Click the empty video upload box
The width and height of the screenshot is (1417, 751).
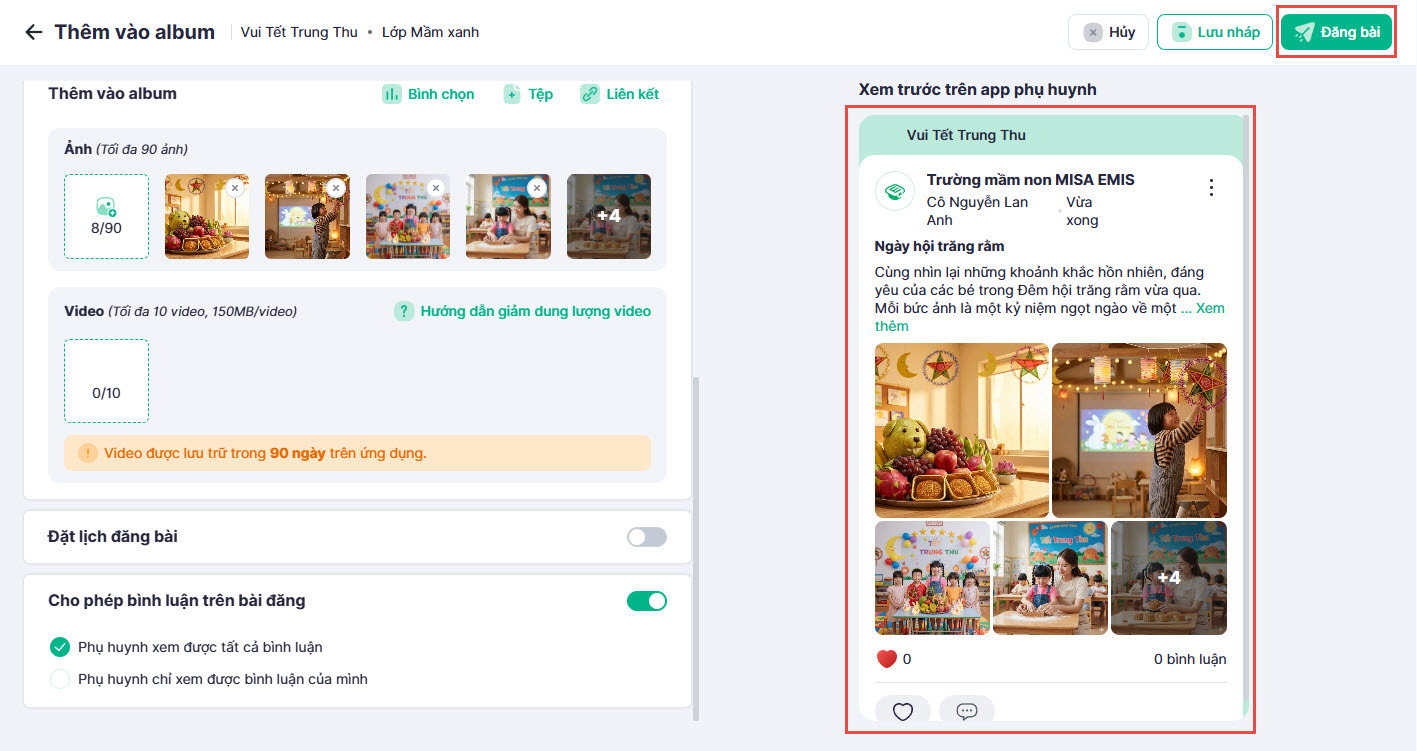tap(106, 381)
